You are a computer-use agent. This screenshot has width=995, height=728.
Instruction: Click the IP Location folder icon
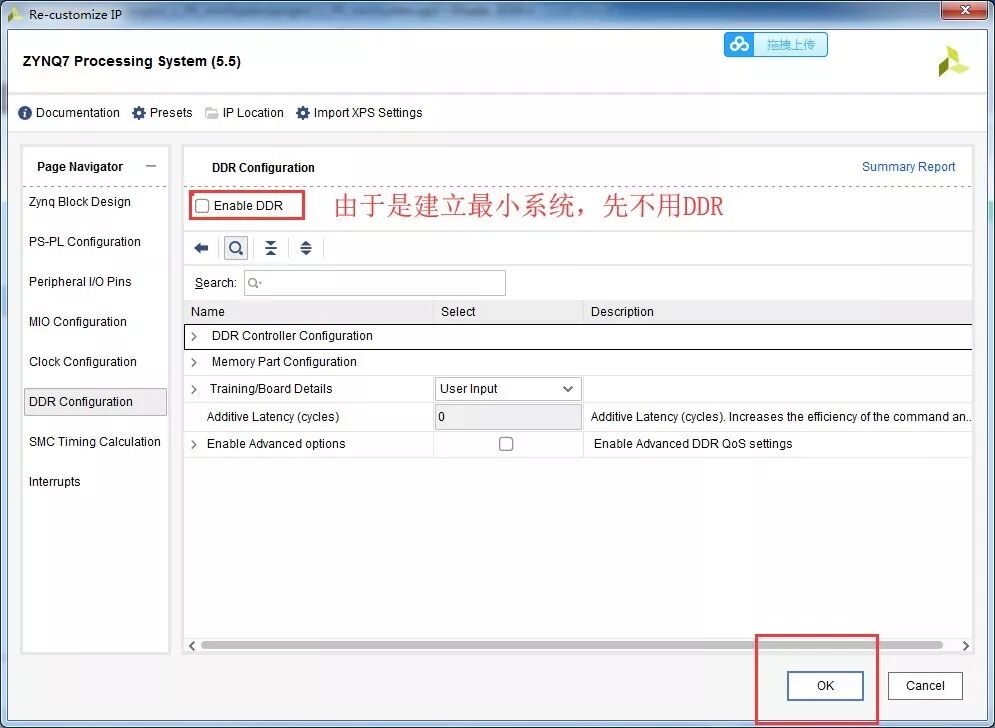click(211, 113)
